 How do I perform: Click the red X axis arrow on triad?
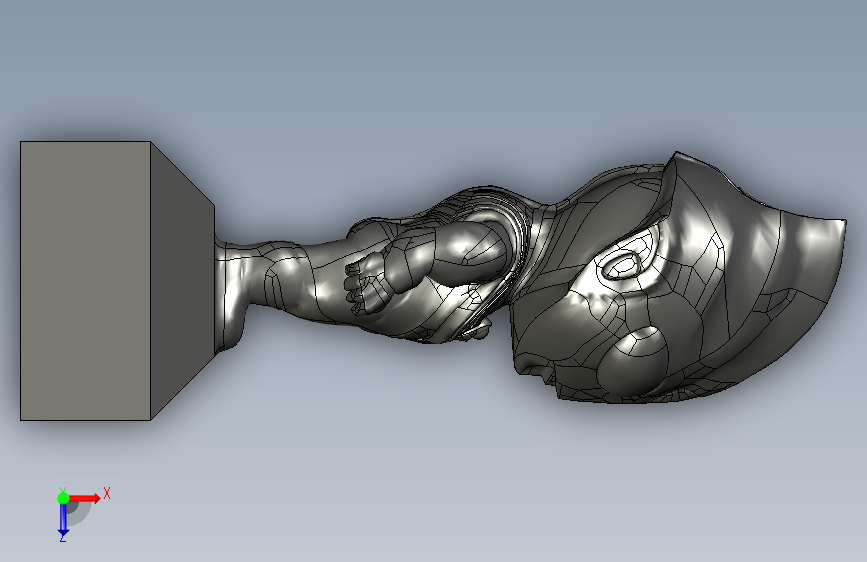84,498
